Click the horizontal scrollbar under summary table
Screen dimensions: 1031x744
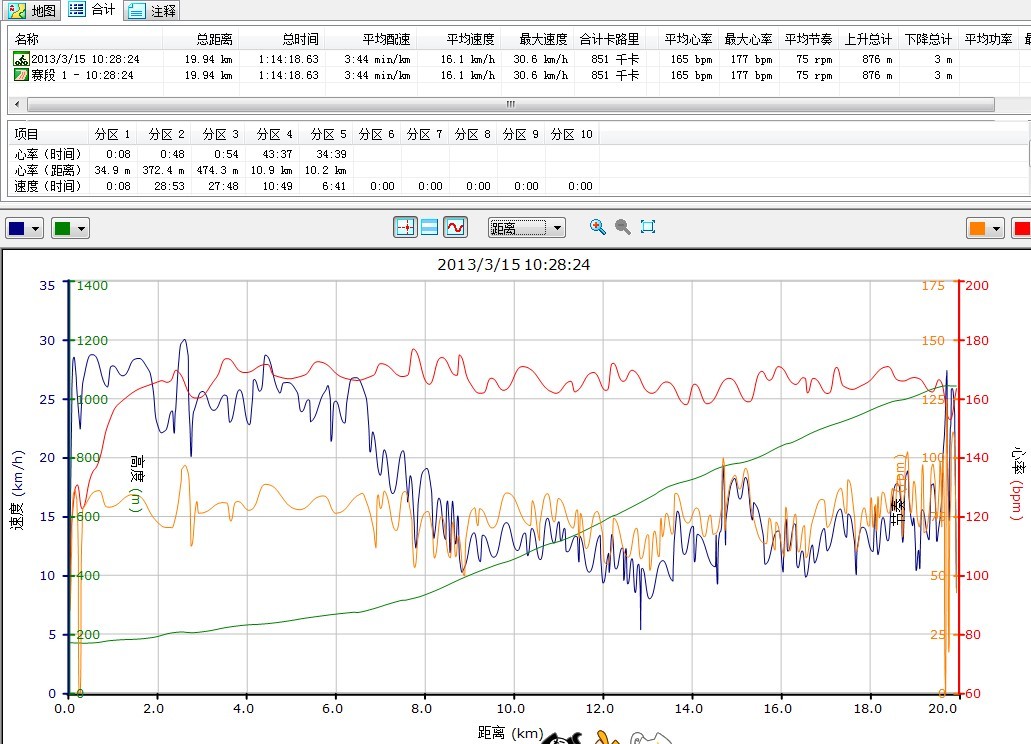pos(510,104)
